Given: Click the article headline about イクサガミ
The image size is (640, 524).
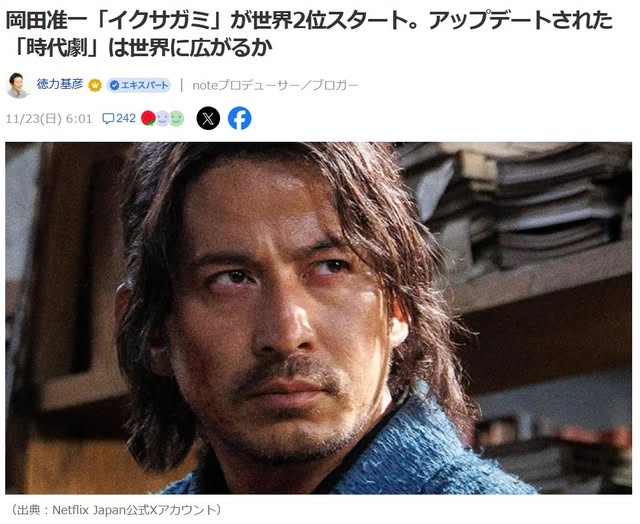Looking at the screenshot, I should [x=309, y=34].
